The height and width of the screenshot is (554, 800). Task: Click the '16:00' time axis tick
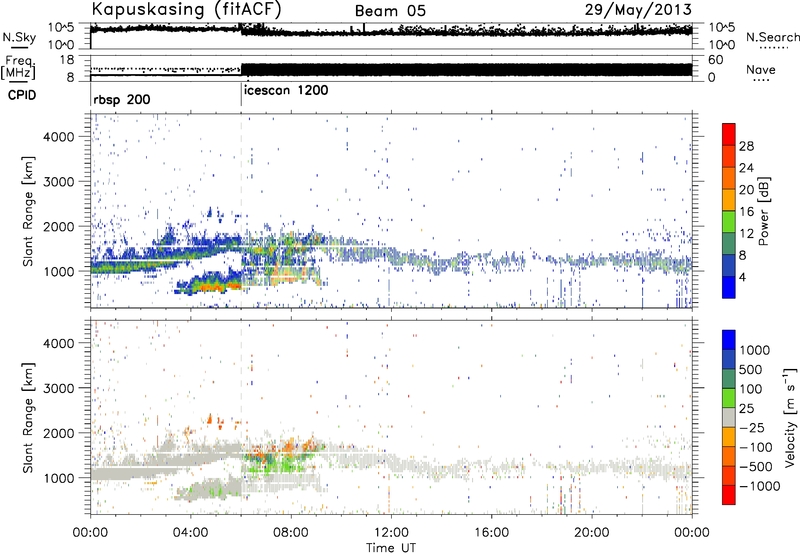(x=491, y=533)
